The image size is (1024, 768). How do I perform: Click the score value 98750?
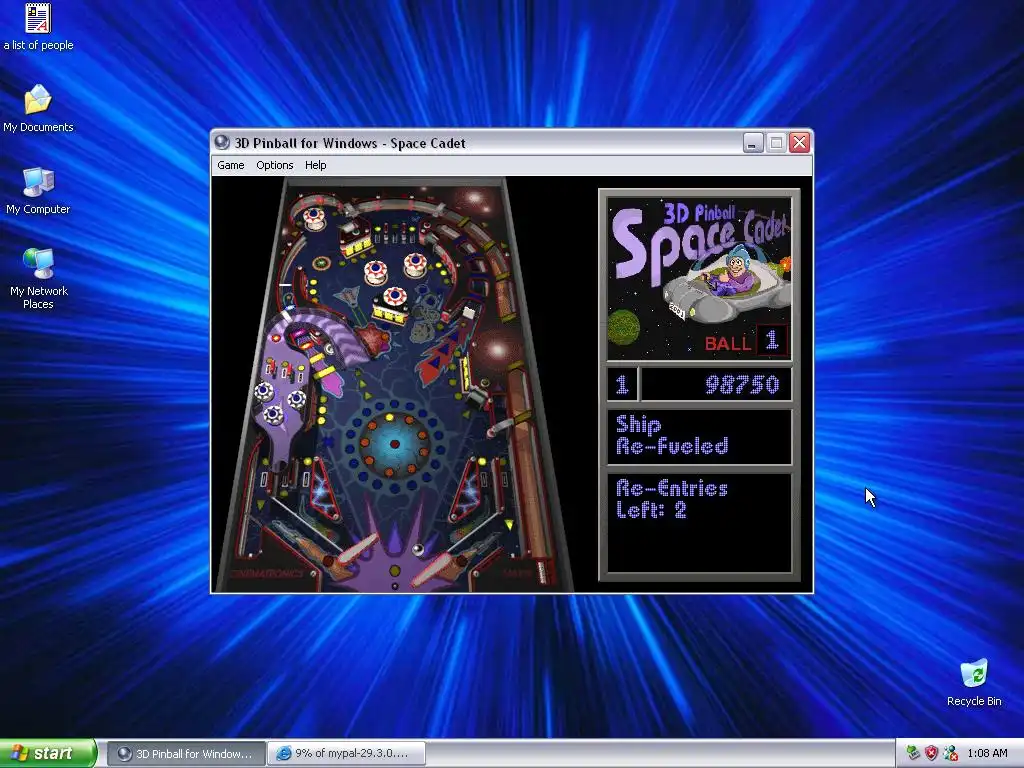click(742, 385)
